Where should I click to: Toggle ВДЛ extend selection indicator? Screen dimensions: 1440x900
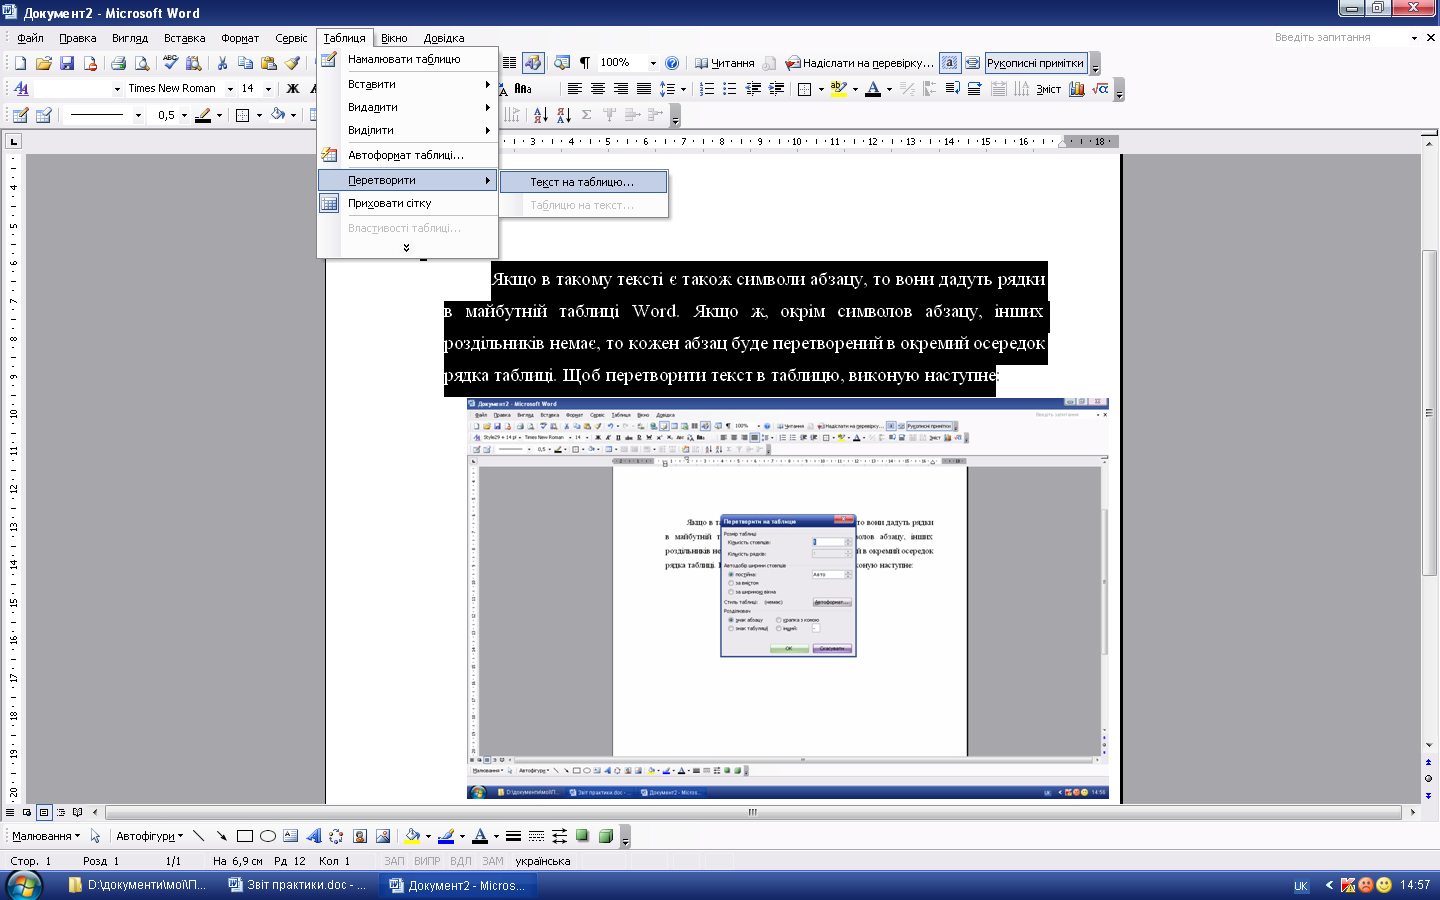[461, 861]
